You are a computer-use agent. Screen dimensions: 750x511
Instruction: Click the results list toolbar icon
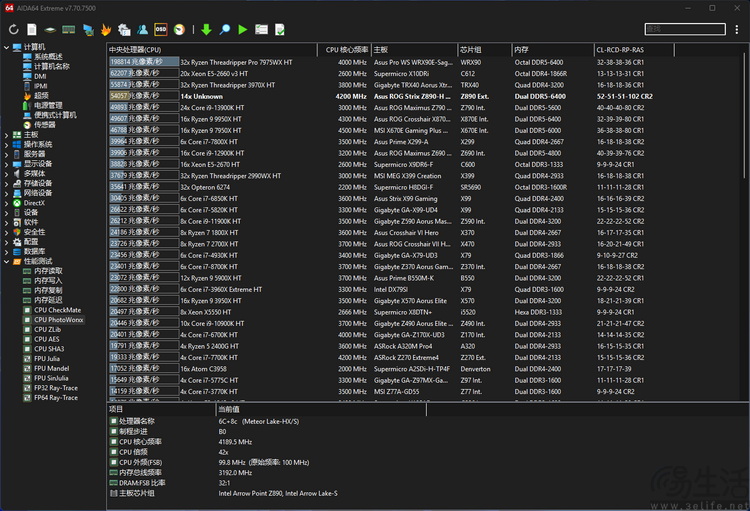(x=261, y=30)
